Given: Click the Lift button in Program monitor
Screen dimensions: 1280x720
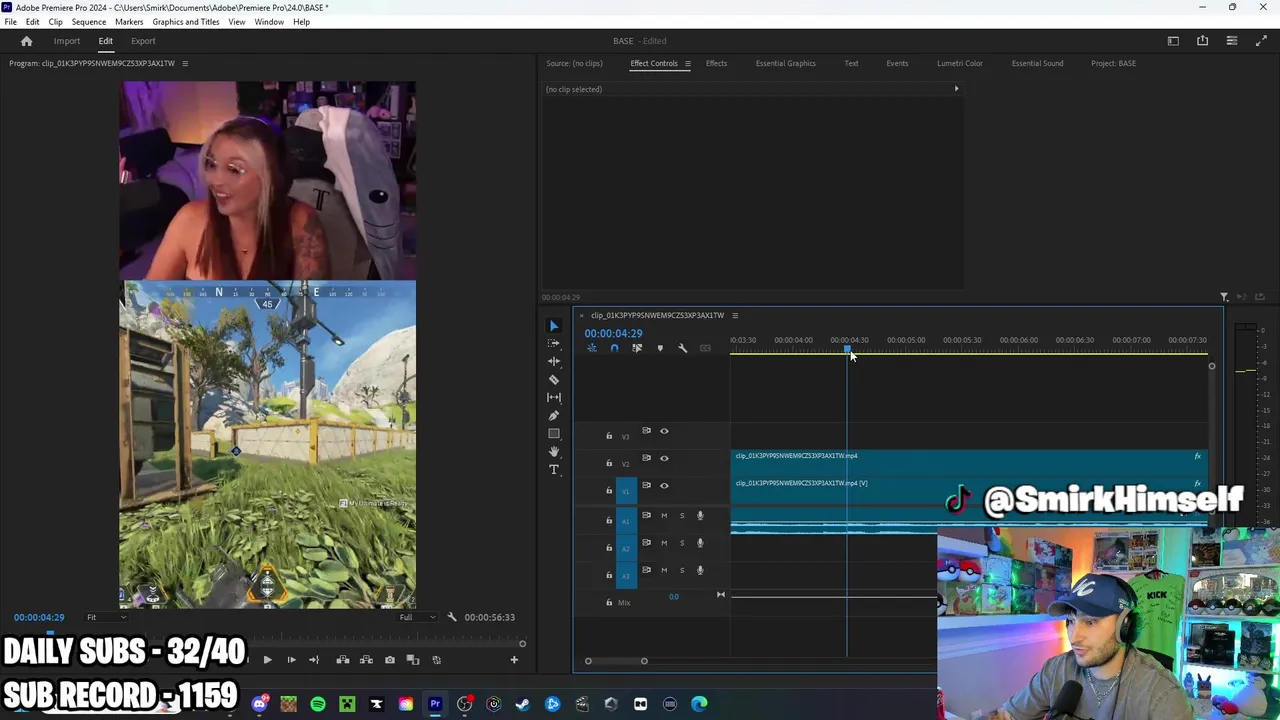Looking at the screenshot, I should pyautogui.click(x=343, y=660).
